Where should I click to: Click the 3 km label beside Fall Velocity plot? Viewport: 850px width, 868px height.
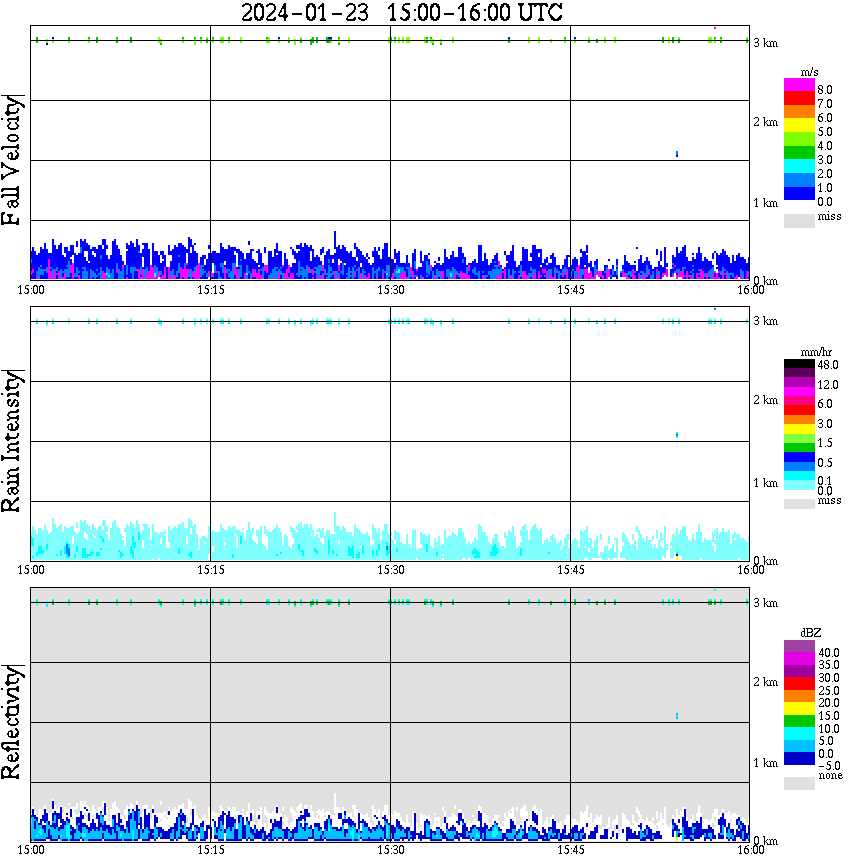point(765,43)
